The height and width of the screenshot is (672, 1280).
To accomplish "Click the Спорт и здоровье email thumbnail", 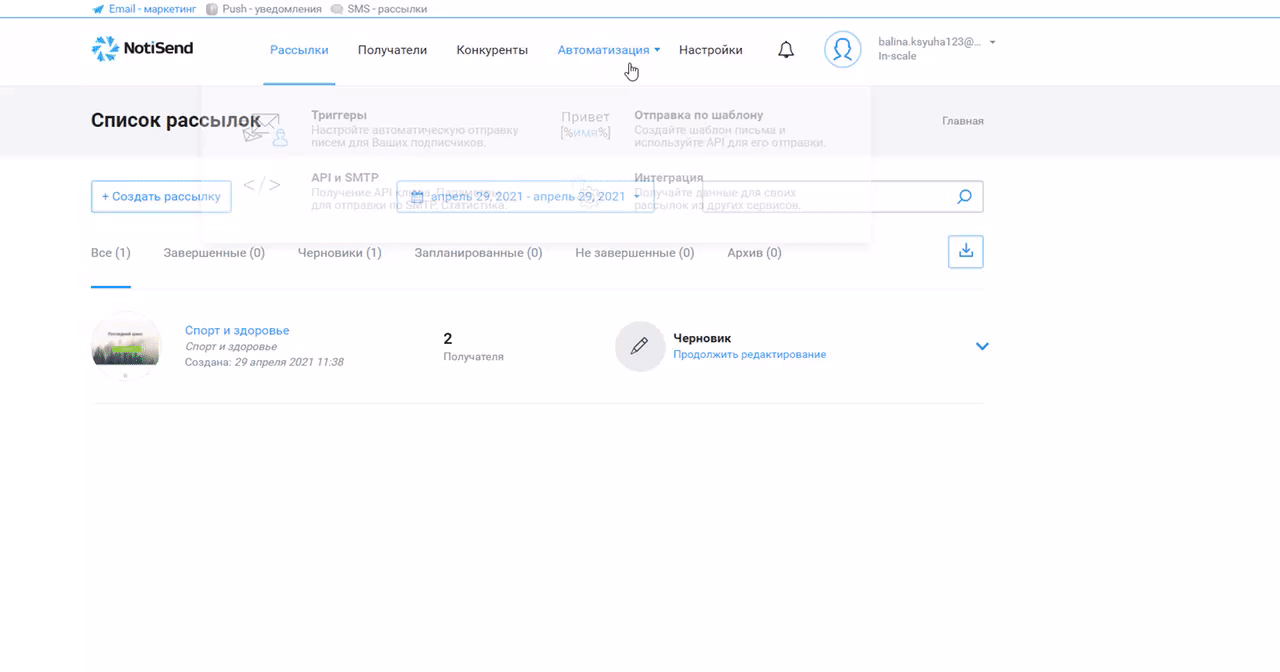I will point(126,346).
